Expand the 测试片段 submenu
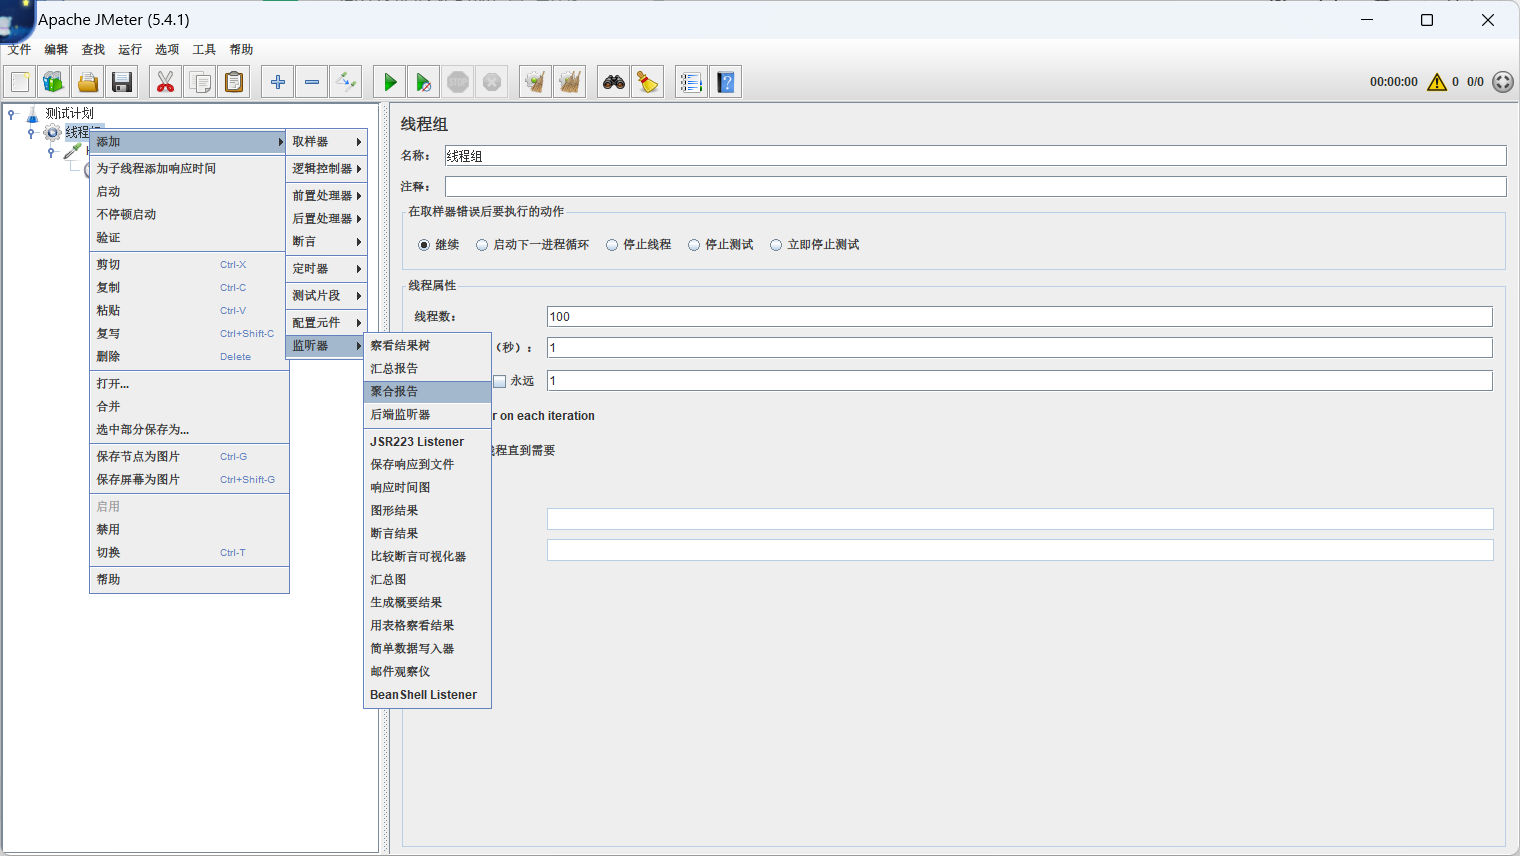This screenshot has height=856, width=1520. point(326,296)
